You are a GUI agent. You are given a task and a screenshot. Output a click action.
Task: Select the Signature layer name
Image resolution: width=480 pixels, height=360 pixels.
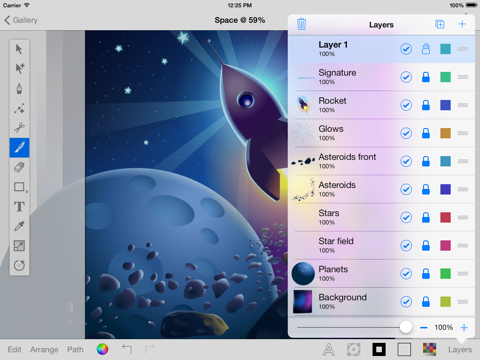(x=337, y=73)
